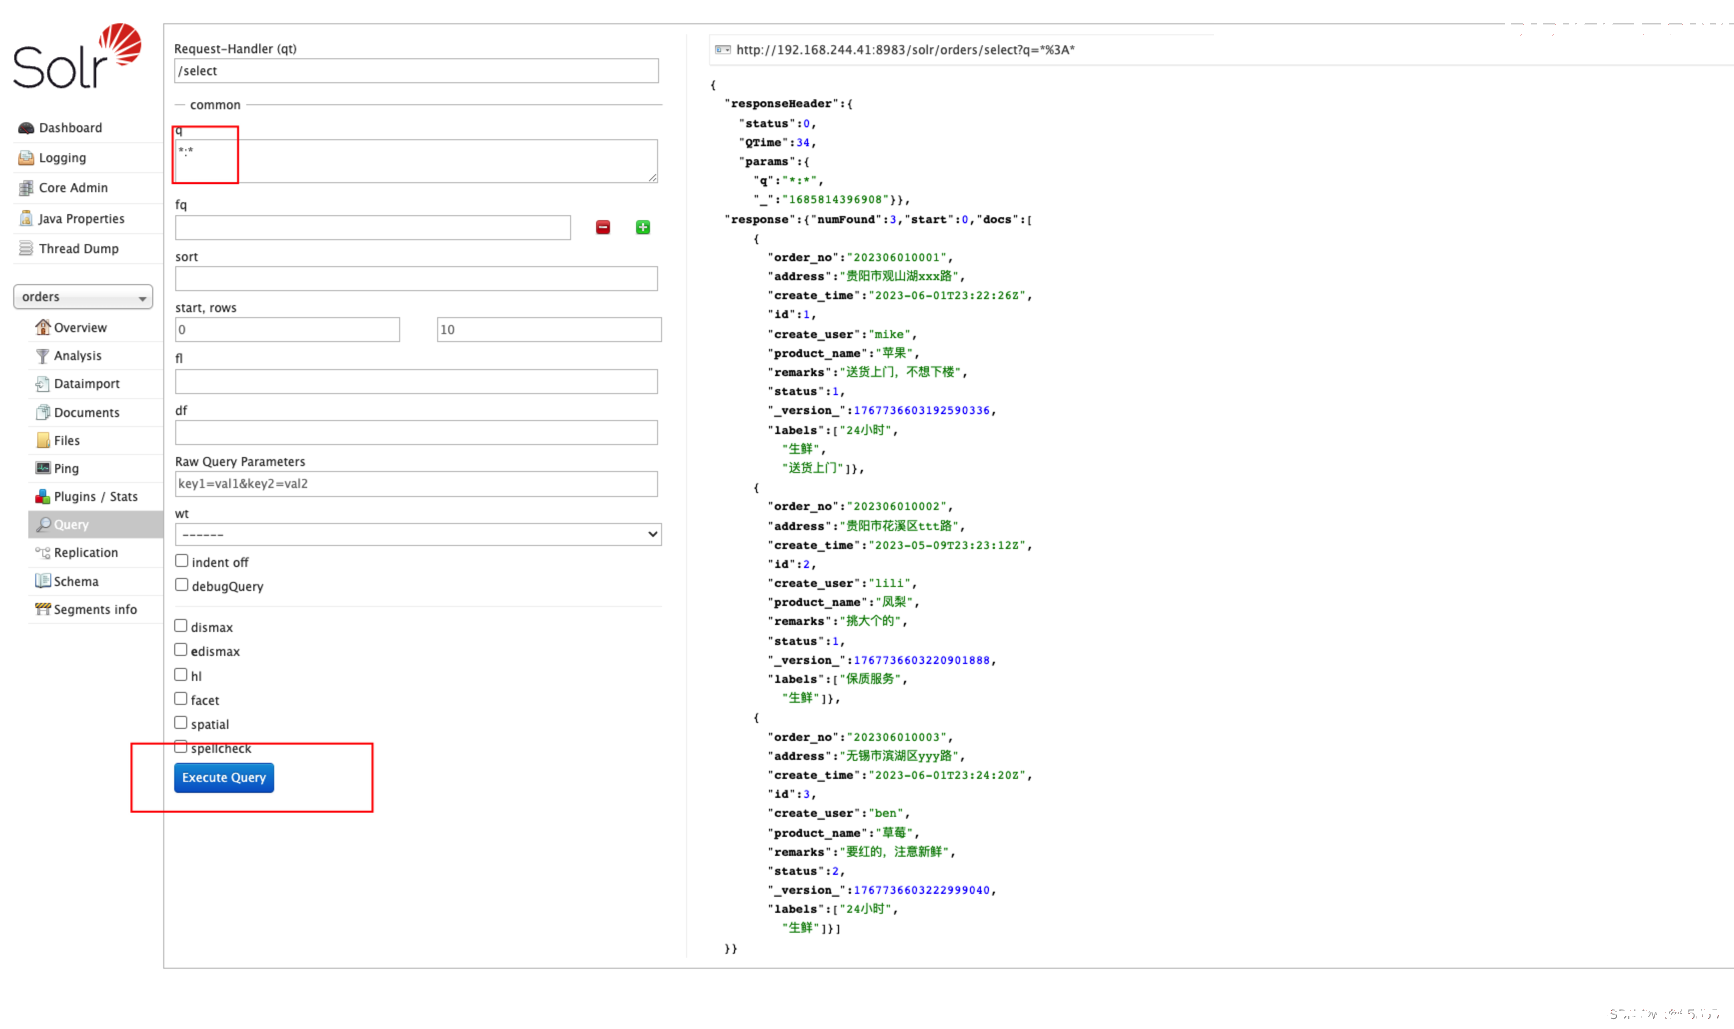Focus the q query textarea
This screenshot has height=1029, width=1734.
[416, 161]
